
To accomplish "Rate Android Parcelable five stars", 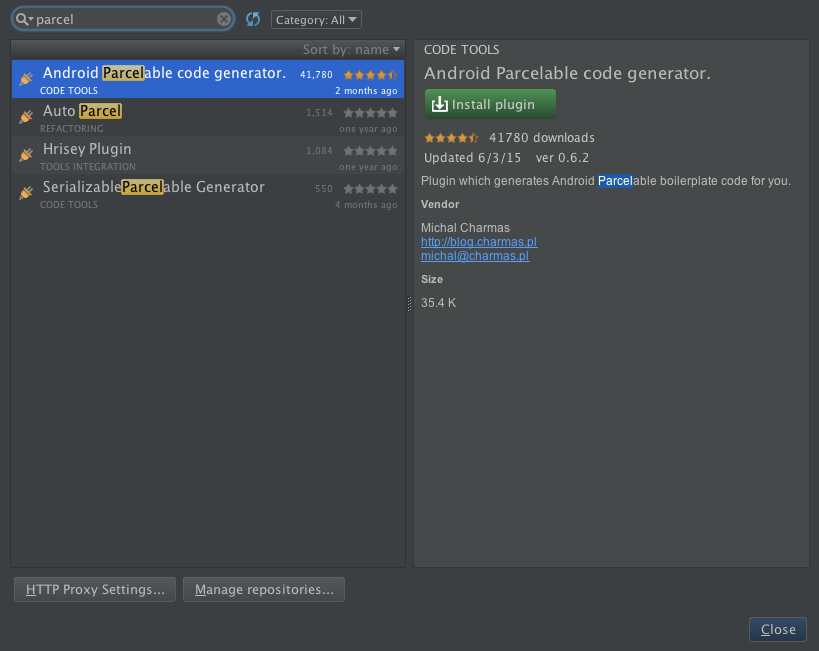I will click(390, 74).
